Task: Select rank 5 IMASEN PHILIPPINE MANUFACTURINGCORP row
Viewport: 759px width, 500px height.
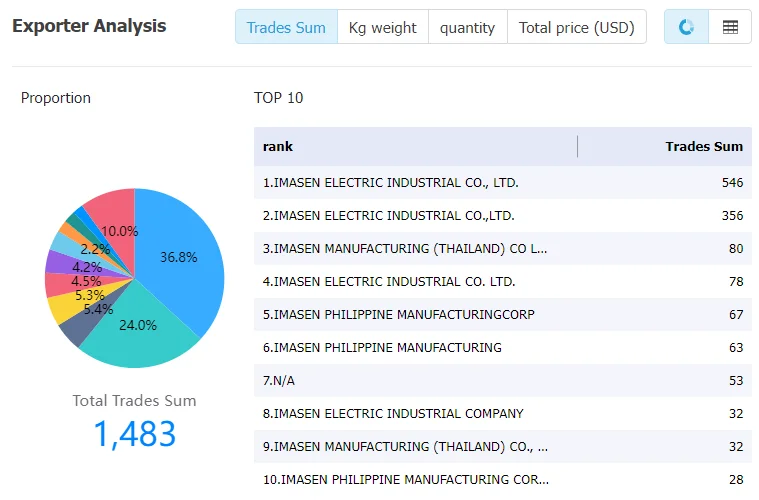Action: tap(502, 315)
